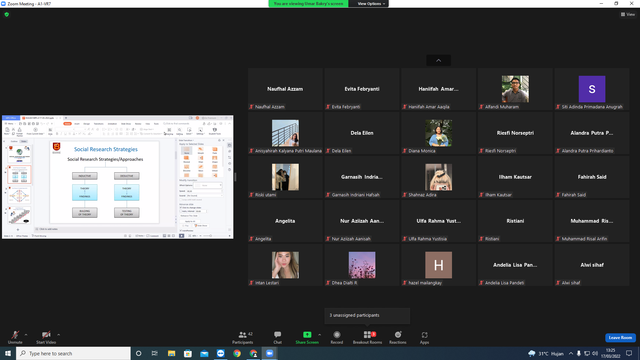This screenshot has height=360, width=640.
Task: Open Task View on the taskbar
Action: point(155,353)
